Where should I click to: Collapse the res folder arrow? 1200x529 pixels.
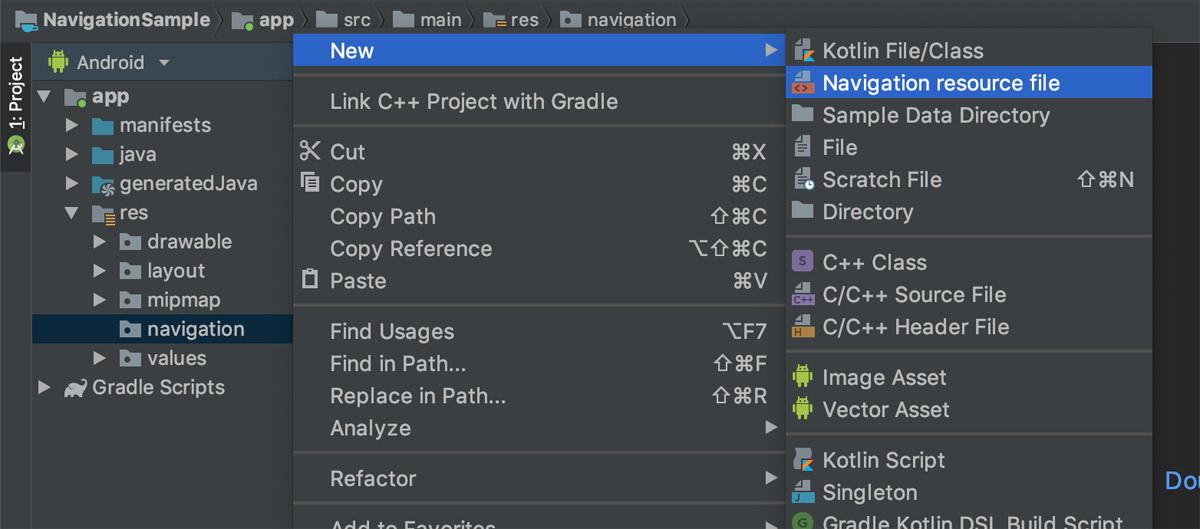[72, 213]
